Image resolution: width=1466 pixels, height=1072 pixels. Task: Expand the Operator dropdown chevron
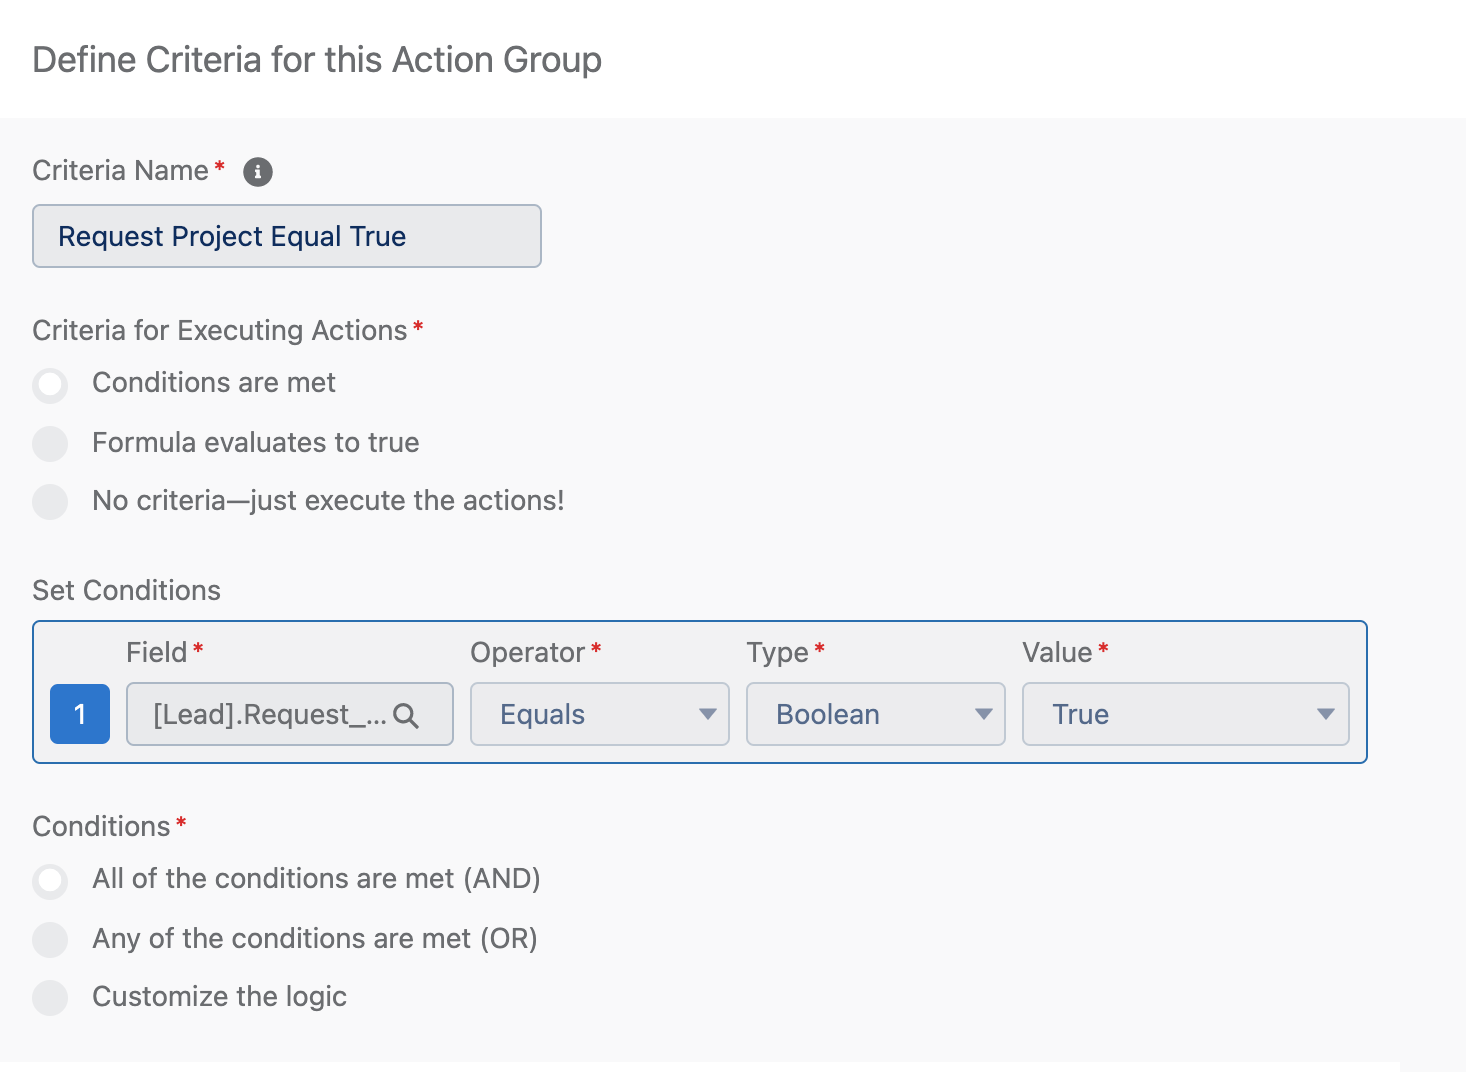coord(707,714)
